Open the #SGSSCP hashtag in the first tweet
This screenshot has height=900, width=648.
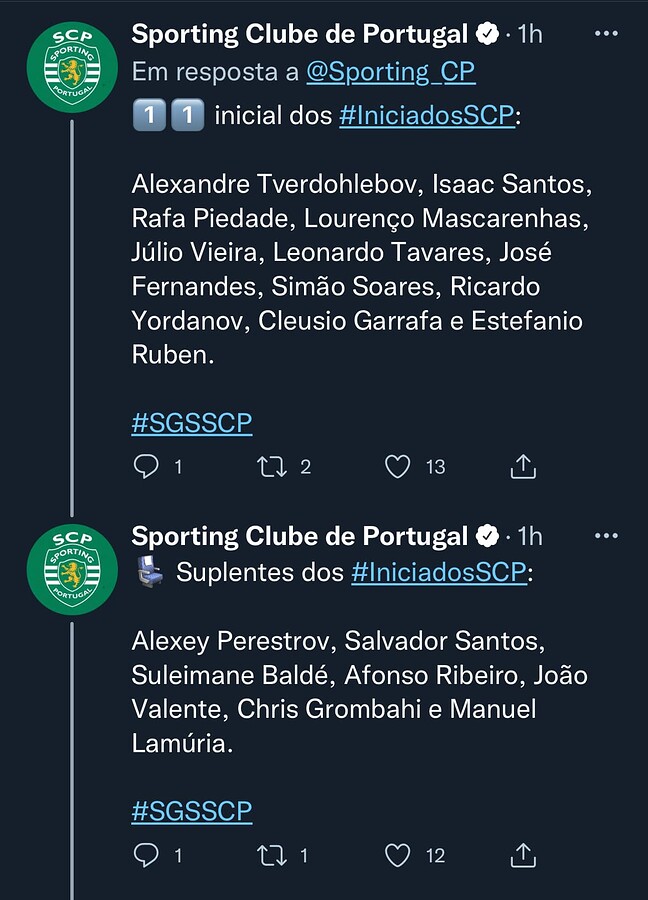191,423
